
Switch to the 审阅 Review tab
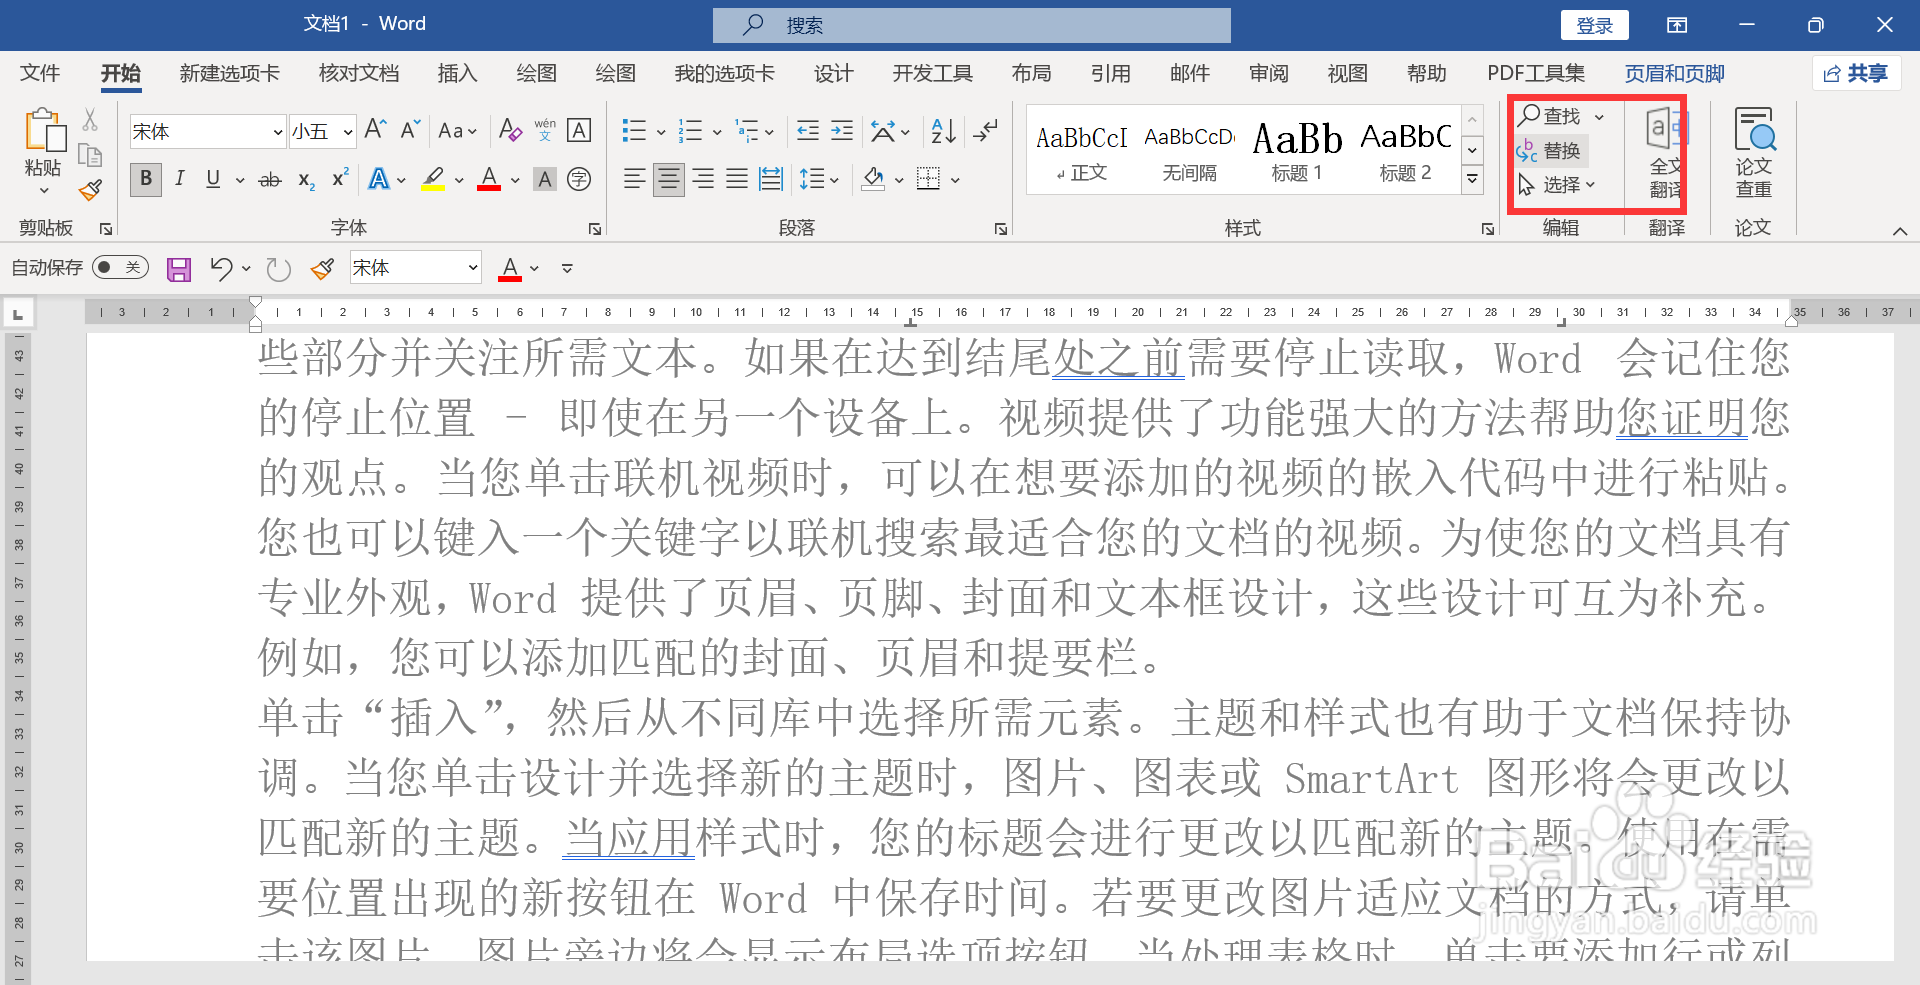pos(1269,73)
